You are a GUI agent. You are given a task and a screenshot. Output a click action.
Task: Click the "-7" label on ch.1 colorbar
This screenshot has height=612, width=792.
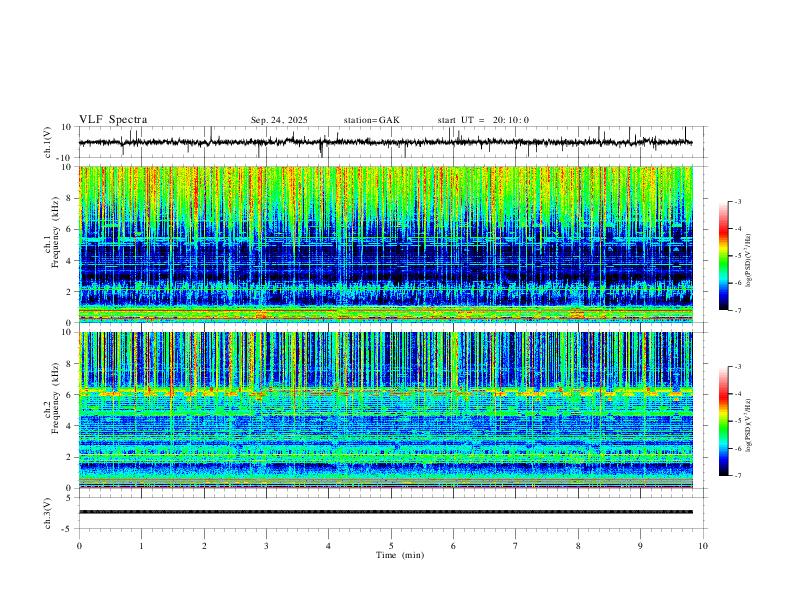point(738,310)
